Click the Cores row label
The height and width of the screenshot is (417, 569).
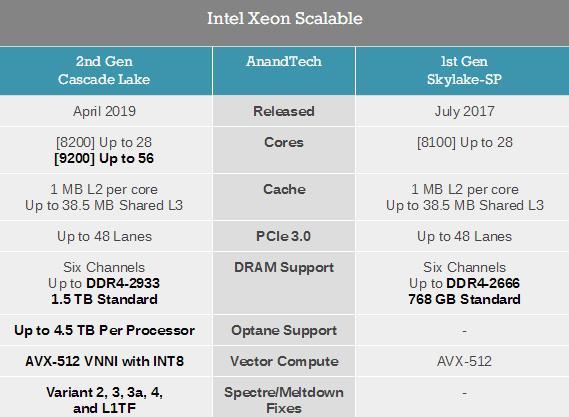point(284,142)
